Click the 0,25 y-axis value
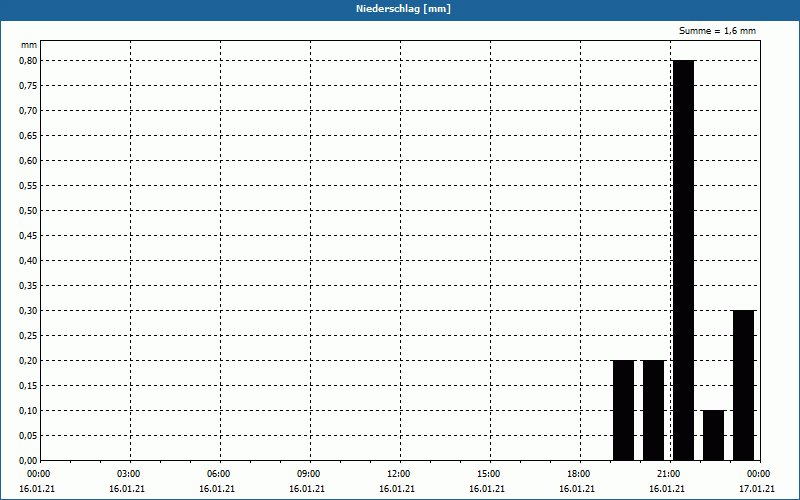 pyautogui.click(x=28, y=336)
